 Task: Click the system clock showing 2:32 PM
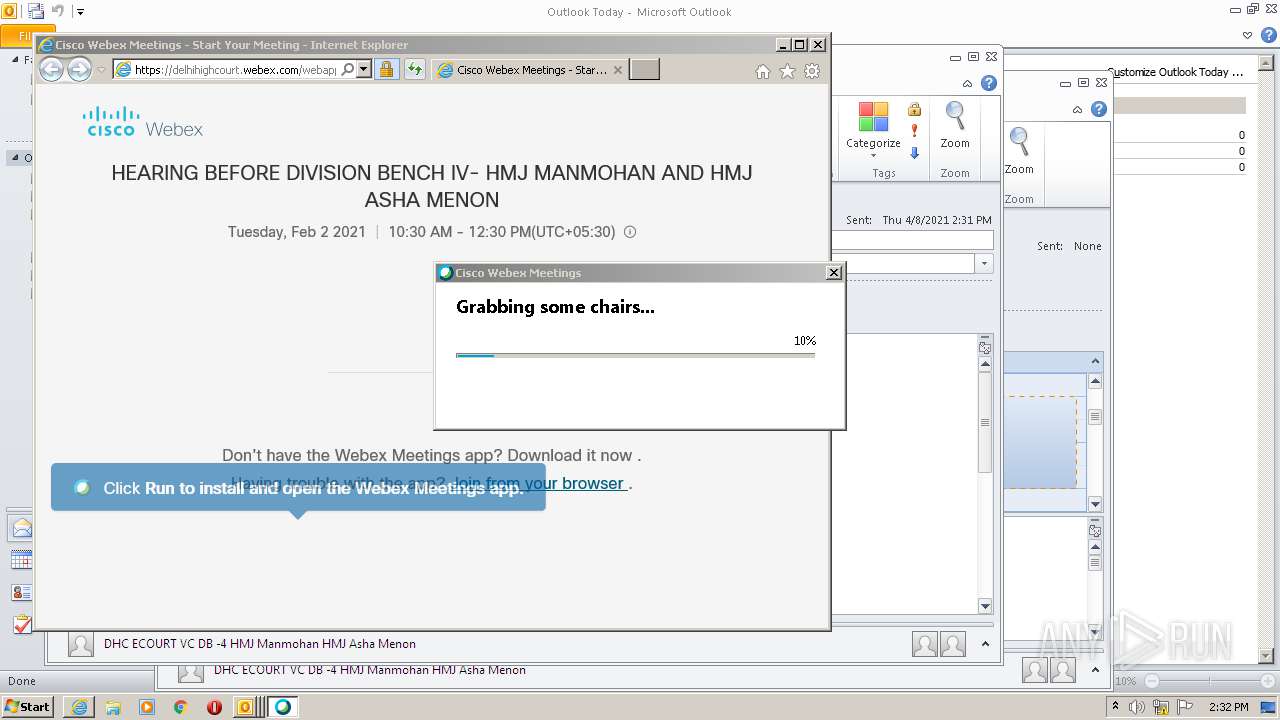coord(1229,707)
